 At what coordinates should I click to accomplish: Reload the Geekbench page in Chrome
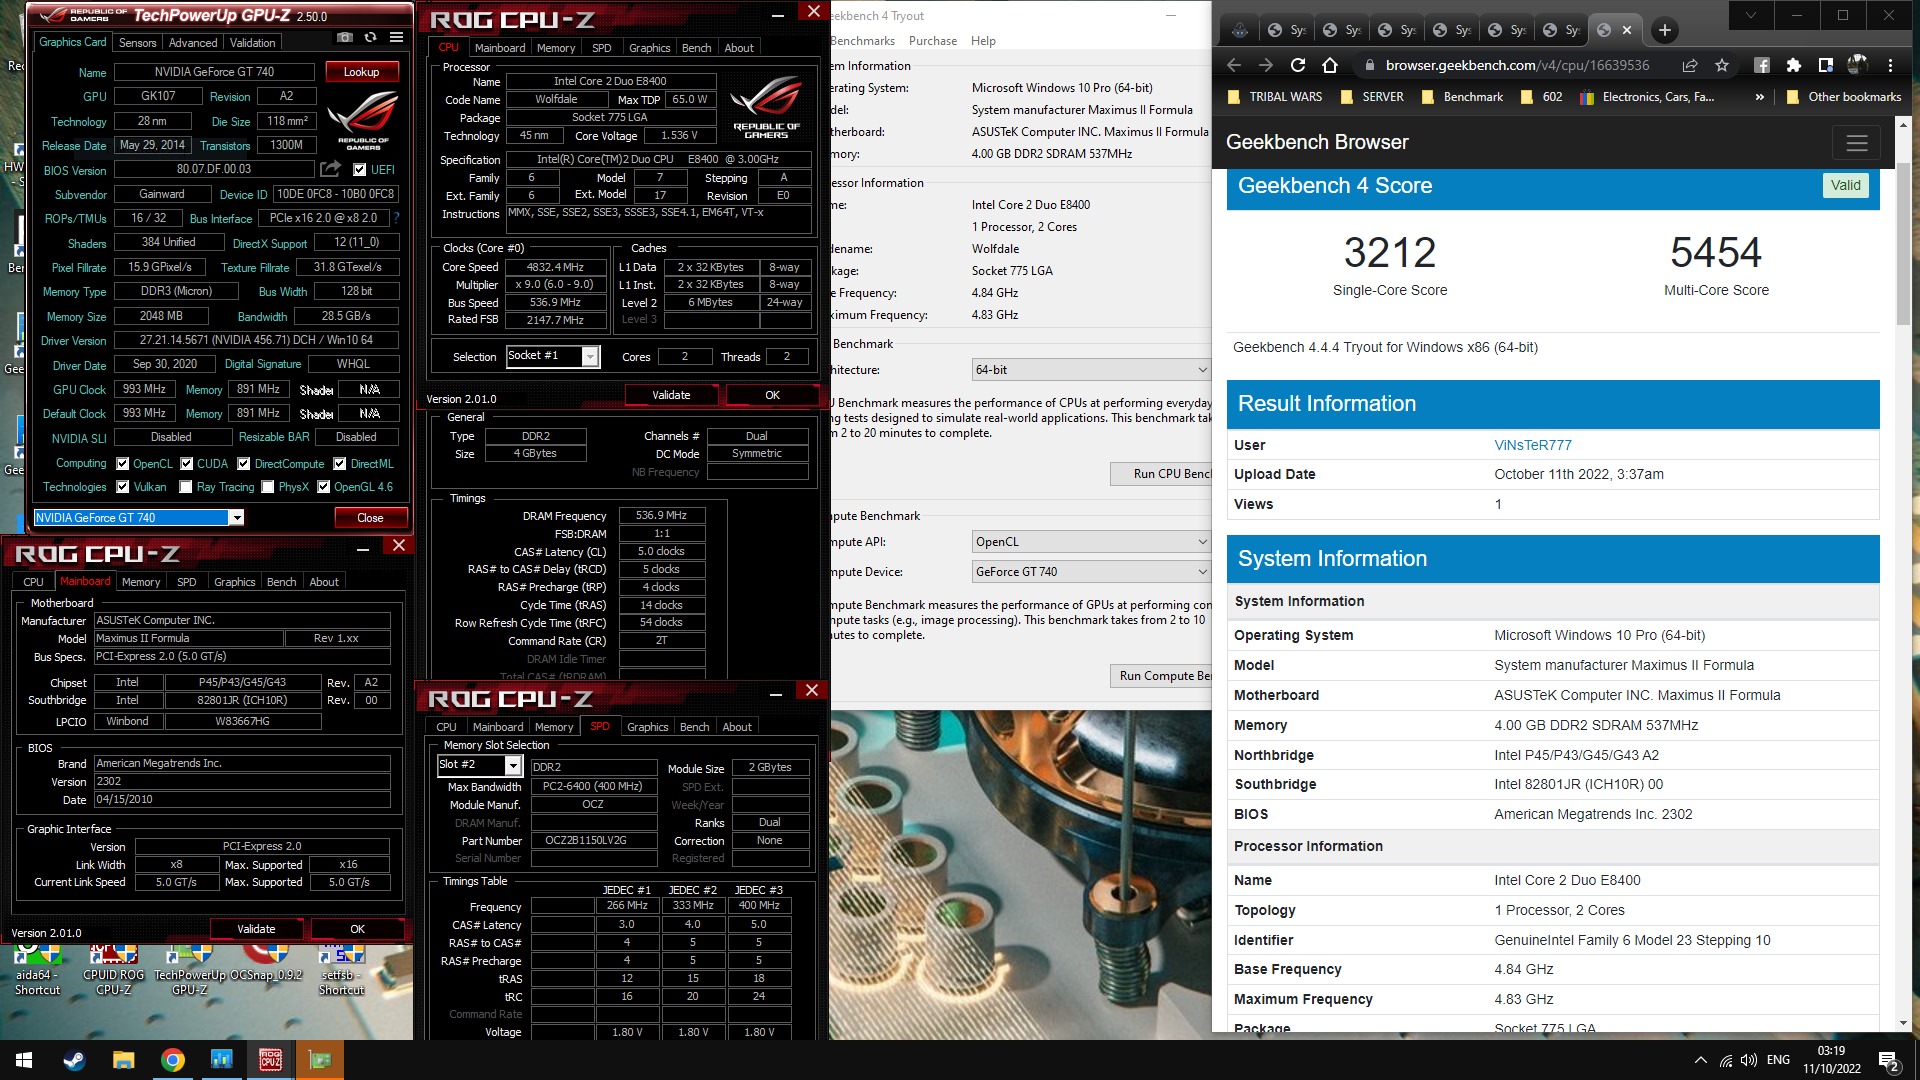1298,65
